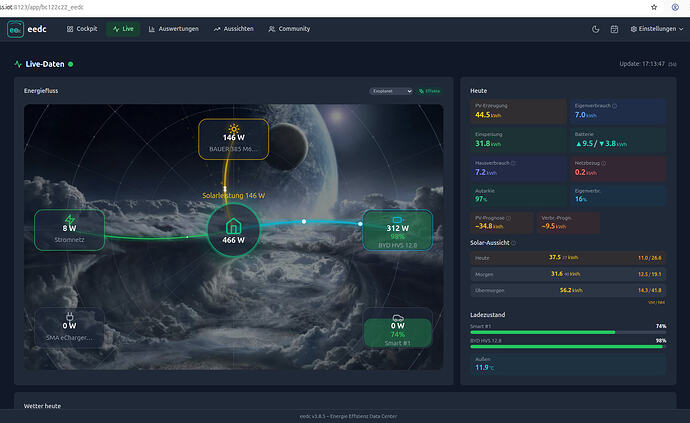Click the Smart #1 charge level bar

(568, 332)
